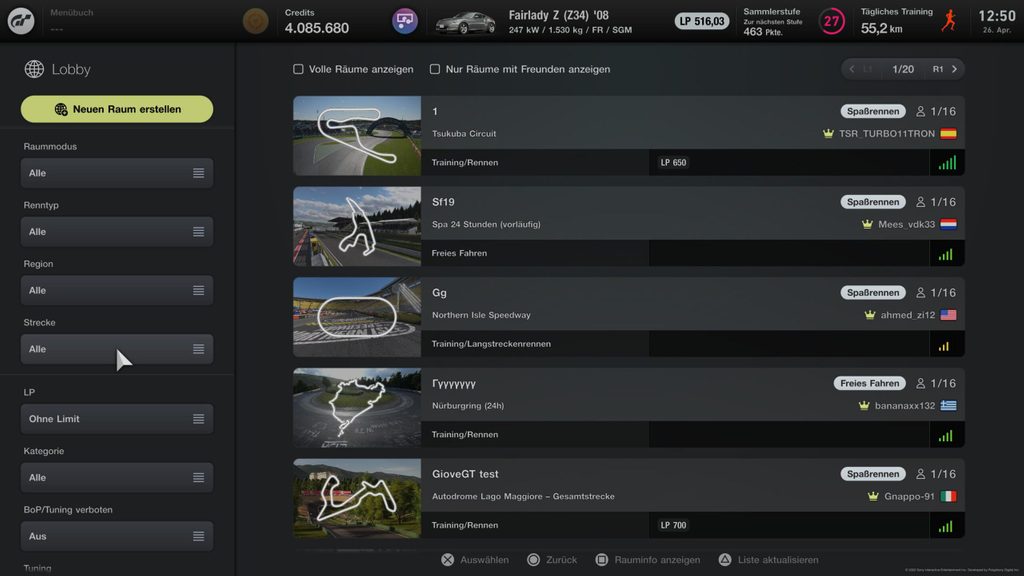Click crown icon next to ahmed_zi12

[x=870, y=315]
